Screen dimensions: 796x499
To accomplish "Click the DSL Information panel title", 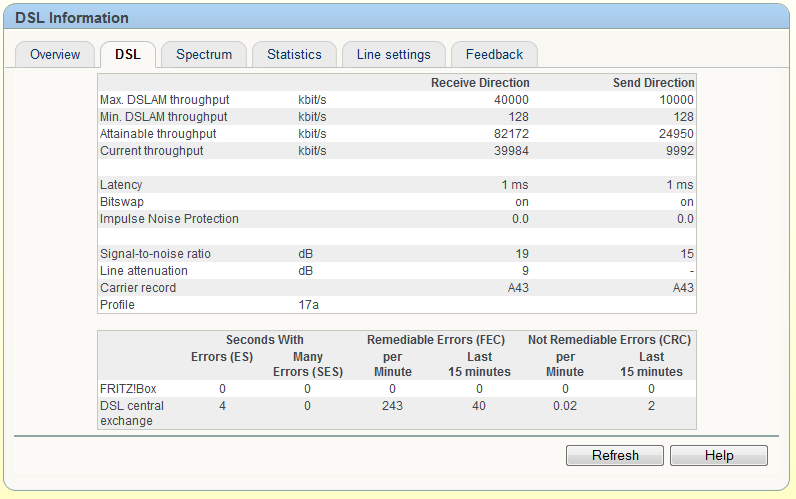I will point(72,18).
